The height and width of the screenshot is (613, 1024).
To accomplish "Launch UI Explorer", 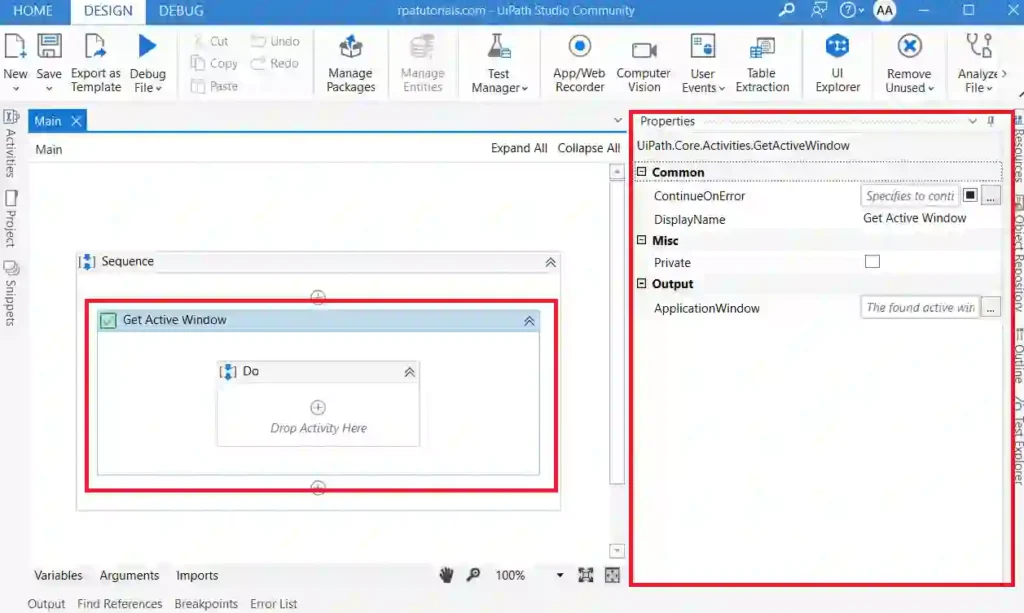I will [837, 63].
